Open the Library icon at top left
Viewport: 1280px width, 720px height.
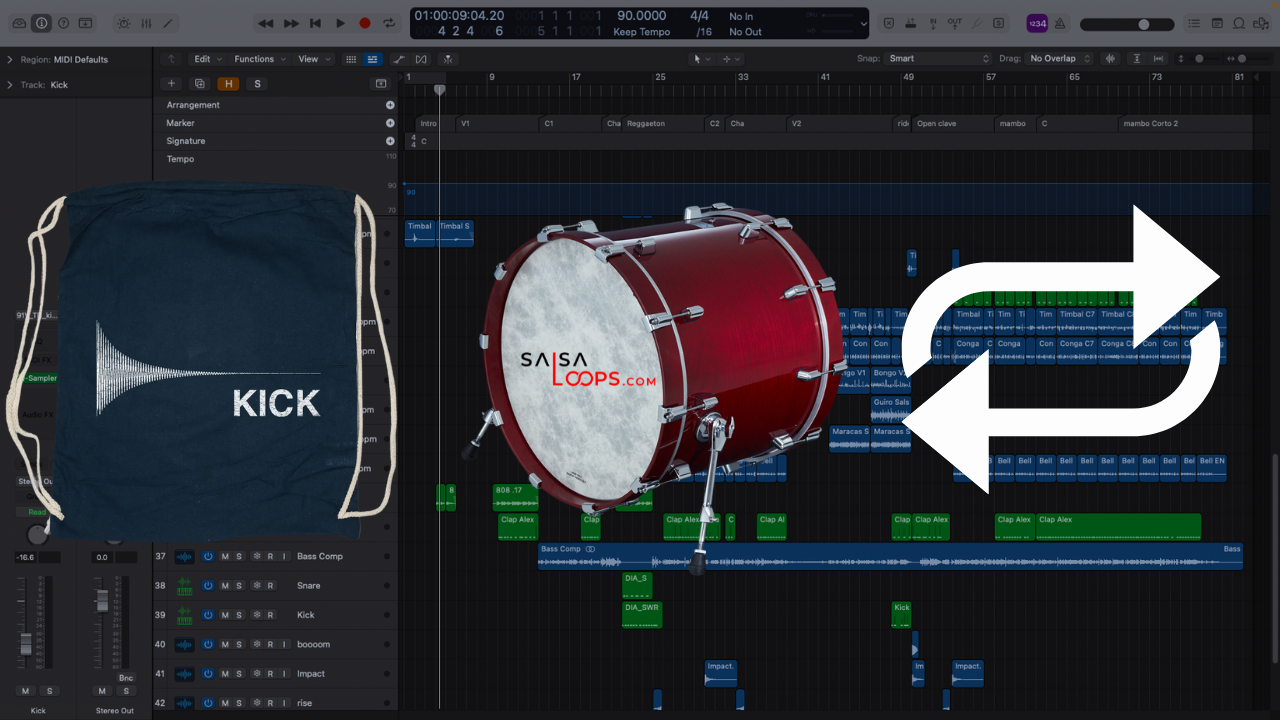[x=19, y=22]
